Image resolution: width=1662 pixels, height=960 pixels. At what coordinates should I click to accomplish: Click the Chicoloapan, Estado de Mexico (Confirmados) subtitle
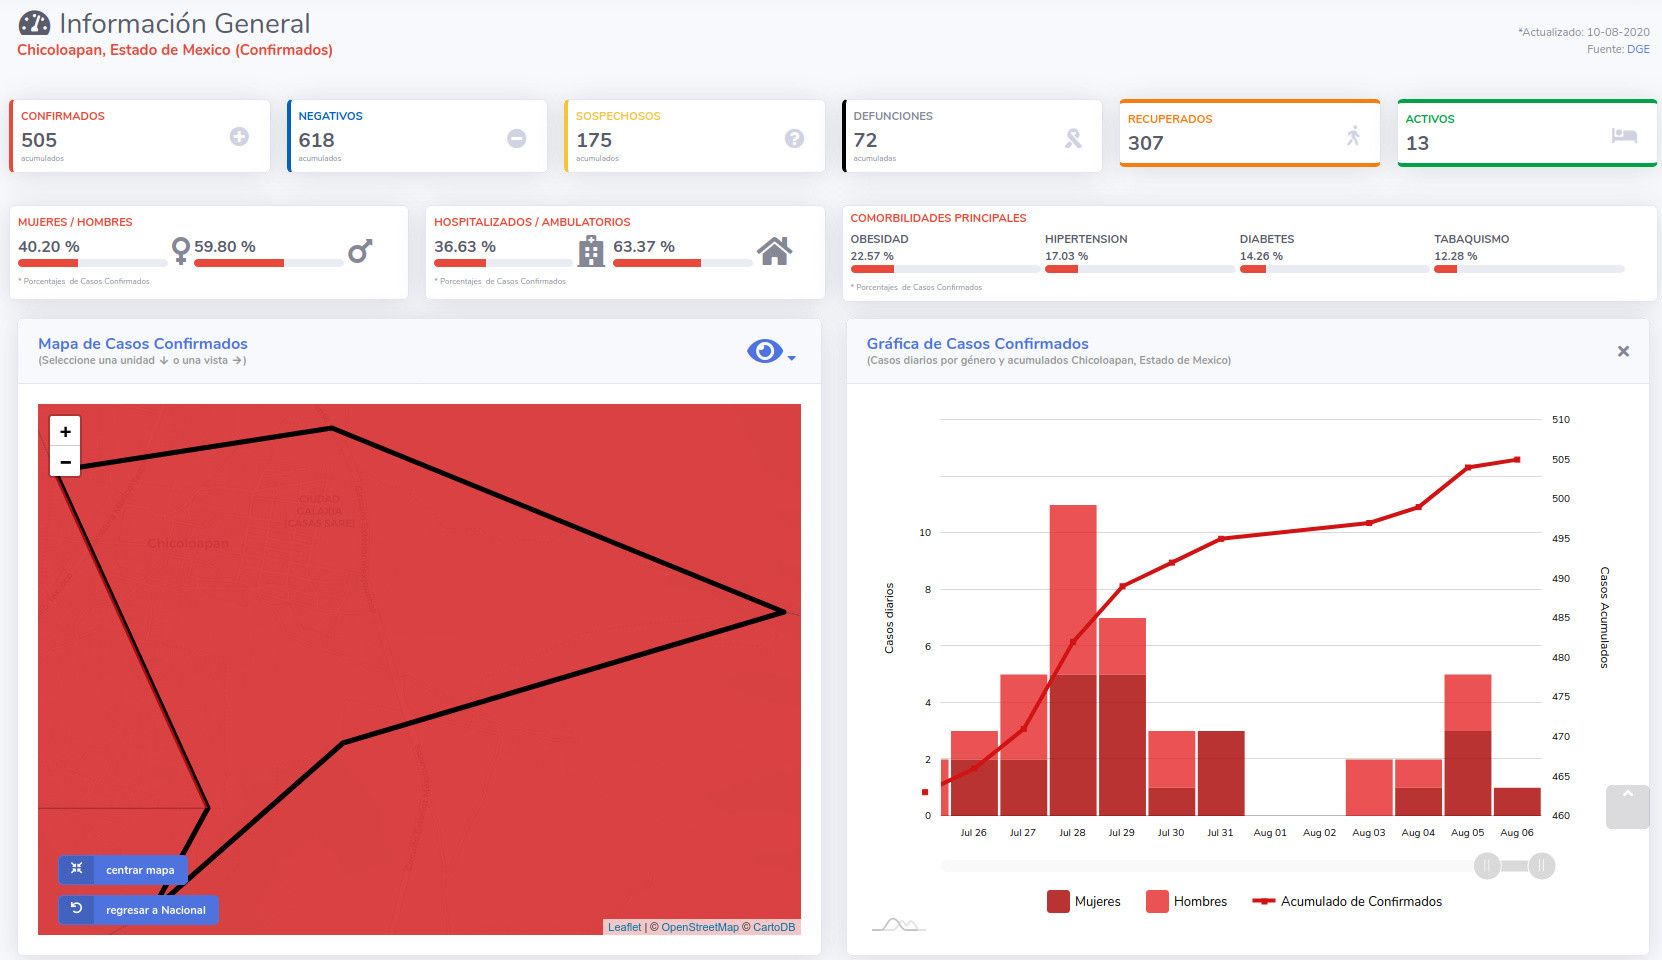coord(175,49)
